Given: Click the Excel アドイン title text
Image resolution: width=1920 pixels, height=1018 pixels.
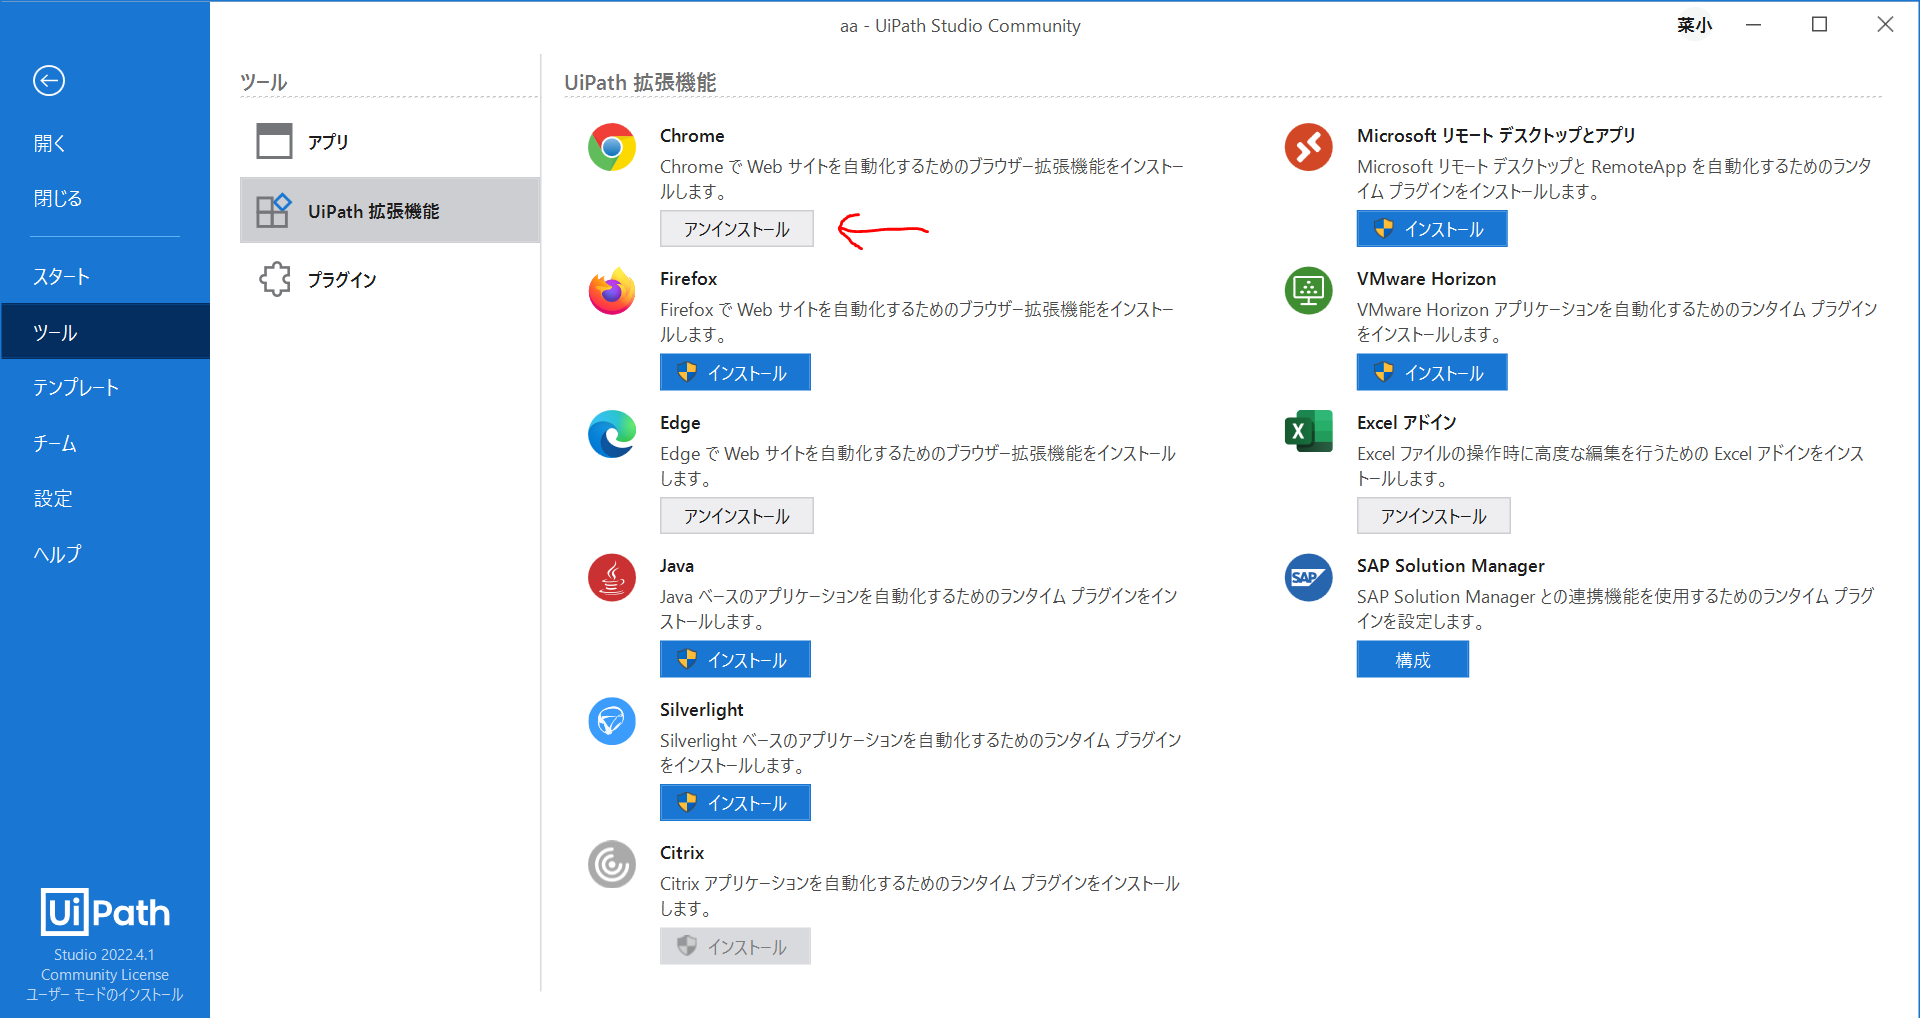Looking at the screenshot, I should click(x=1407, y=423).
